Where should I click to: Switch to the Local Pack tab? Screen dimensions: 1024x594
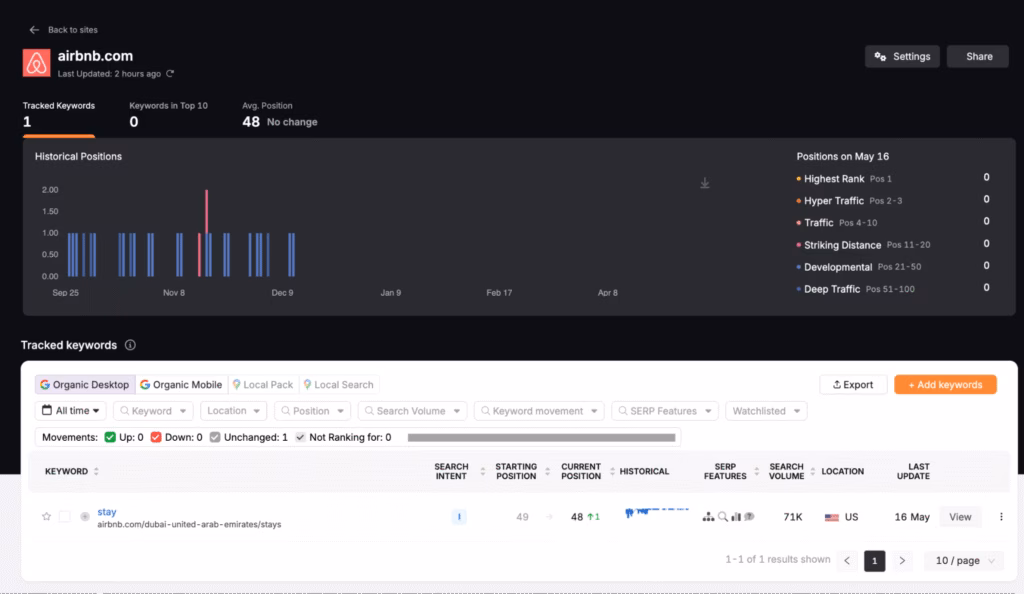pos(262,385)
